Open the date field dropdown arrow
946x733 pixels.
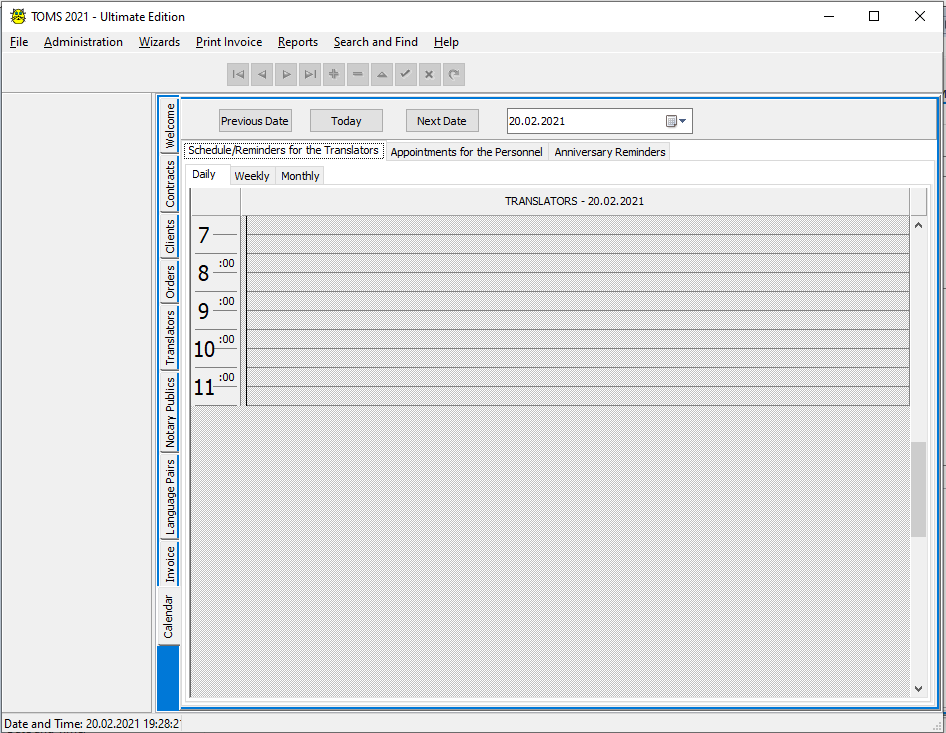coord(683,120)
